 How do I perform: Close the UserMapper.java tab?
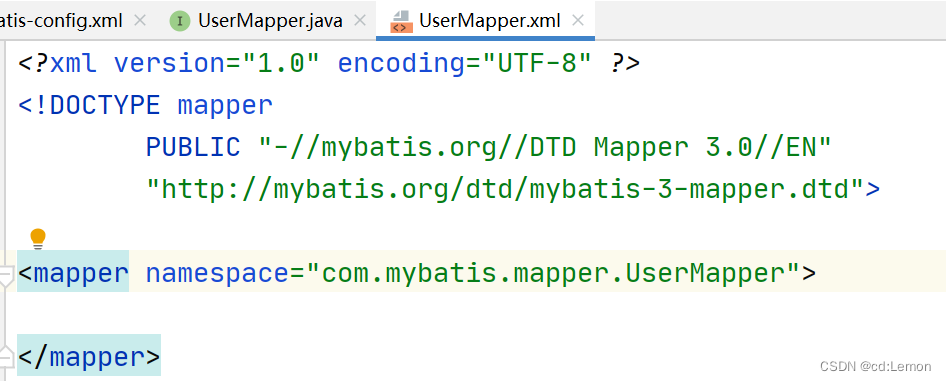360,20
